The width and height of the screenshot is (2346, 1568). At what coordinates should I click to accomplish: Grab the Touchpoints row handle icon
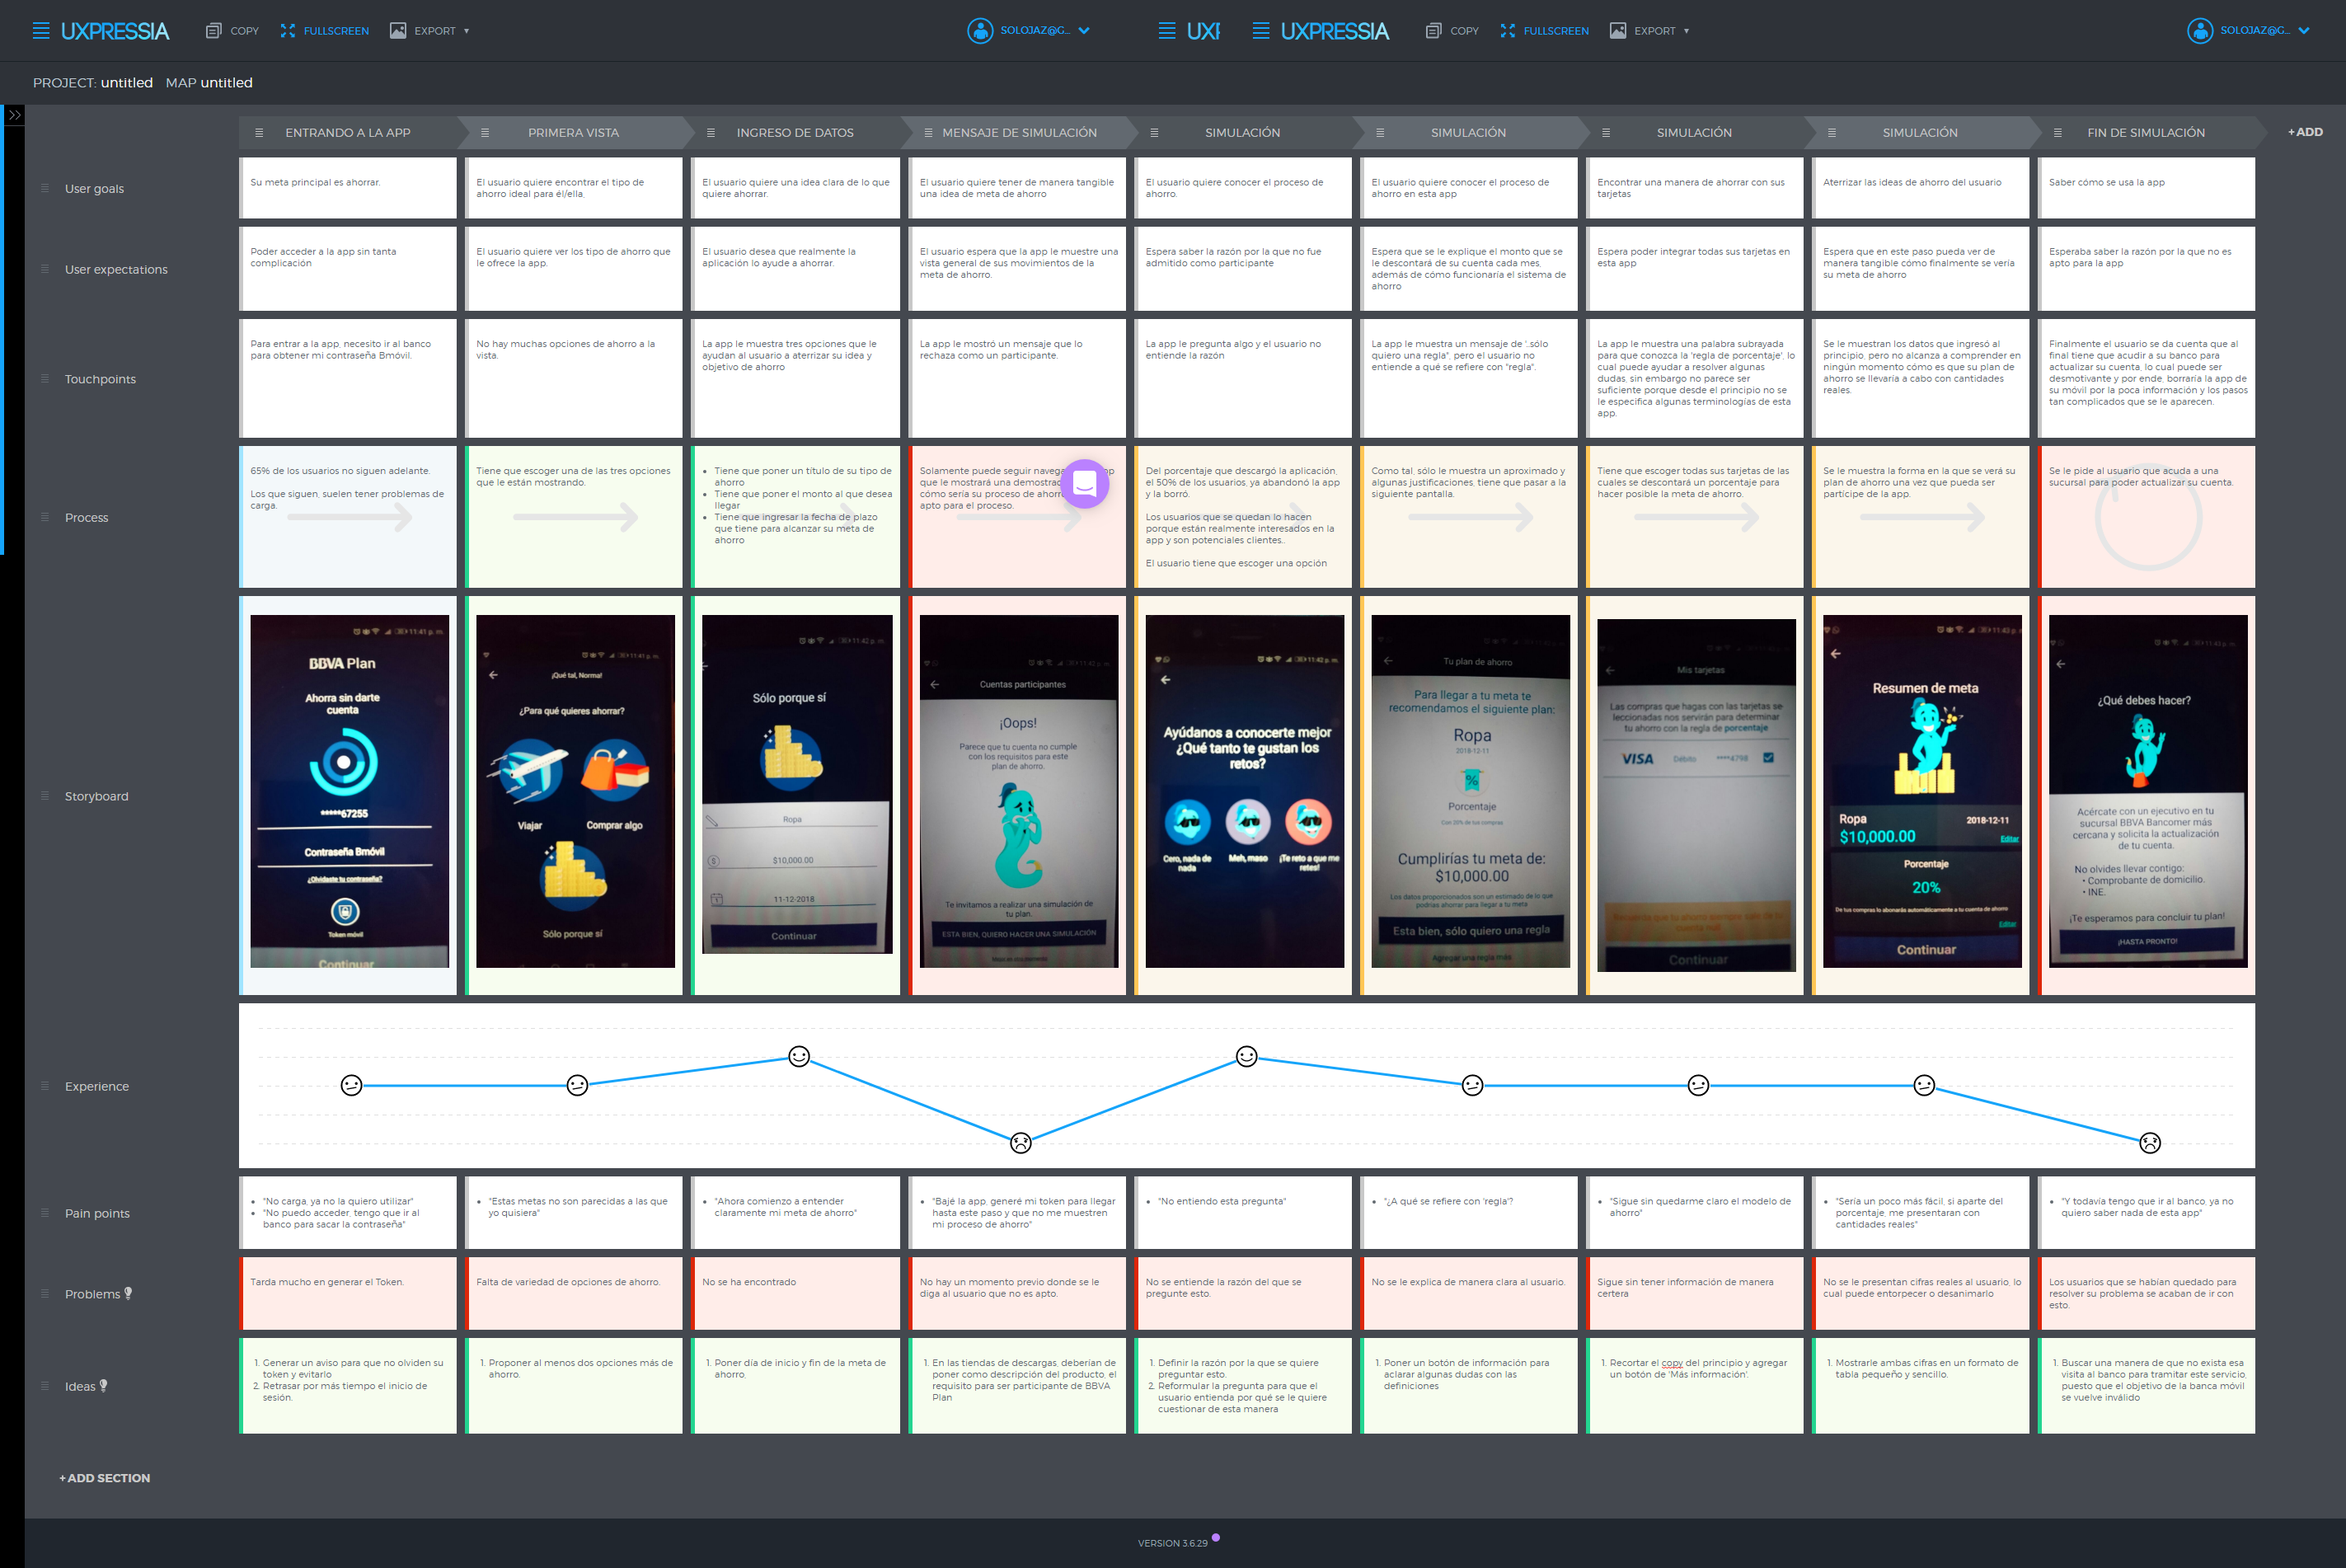(x=44, y=378)
